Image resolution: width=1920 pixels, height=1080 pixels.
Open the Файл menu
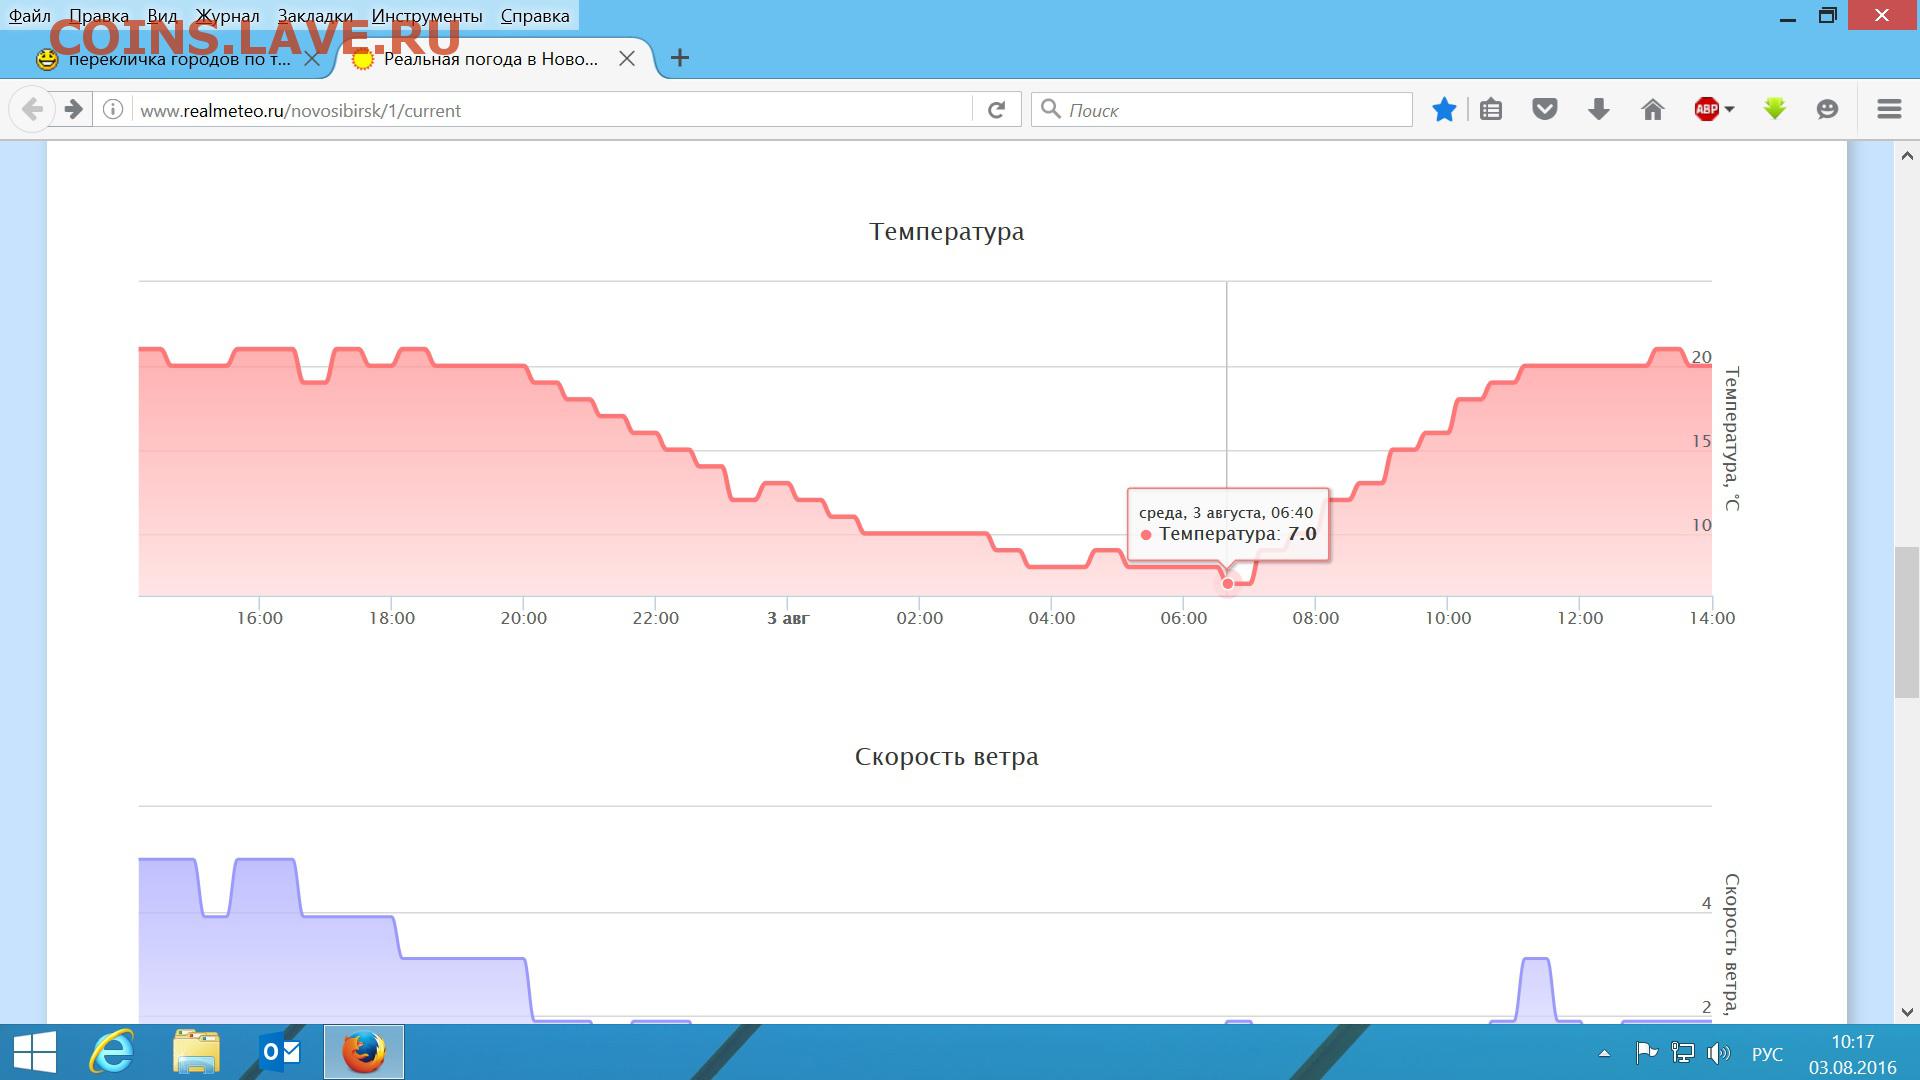pos(30,16)
